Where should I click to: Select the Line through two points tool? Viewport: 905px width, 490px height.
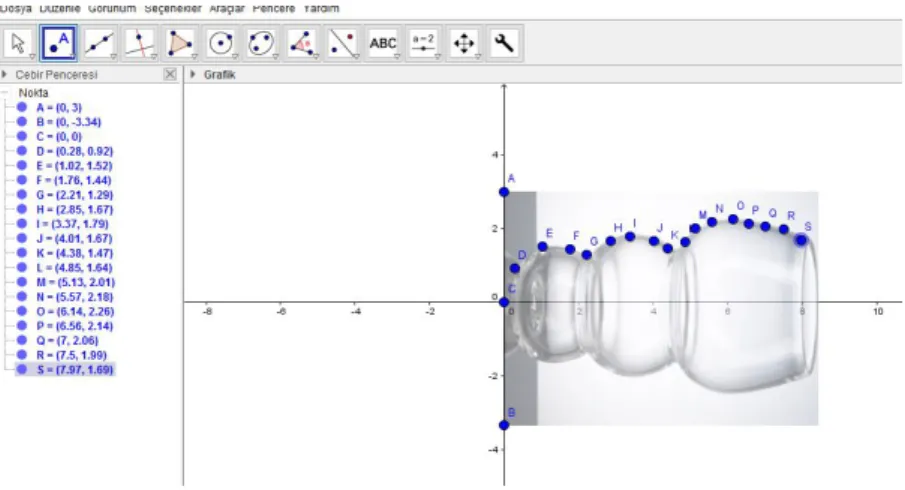tap(99, 43)
